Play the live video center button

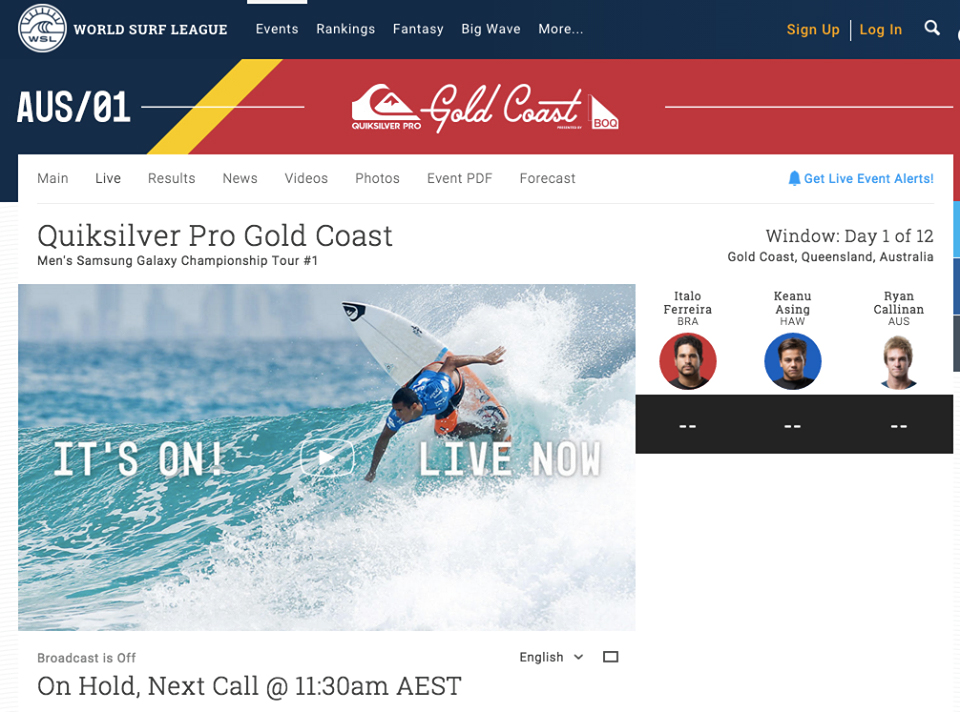pos(327,457)
